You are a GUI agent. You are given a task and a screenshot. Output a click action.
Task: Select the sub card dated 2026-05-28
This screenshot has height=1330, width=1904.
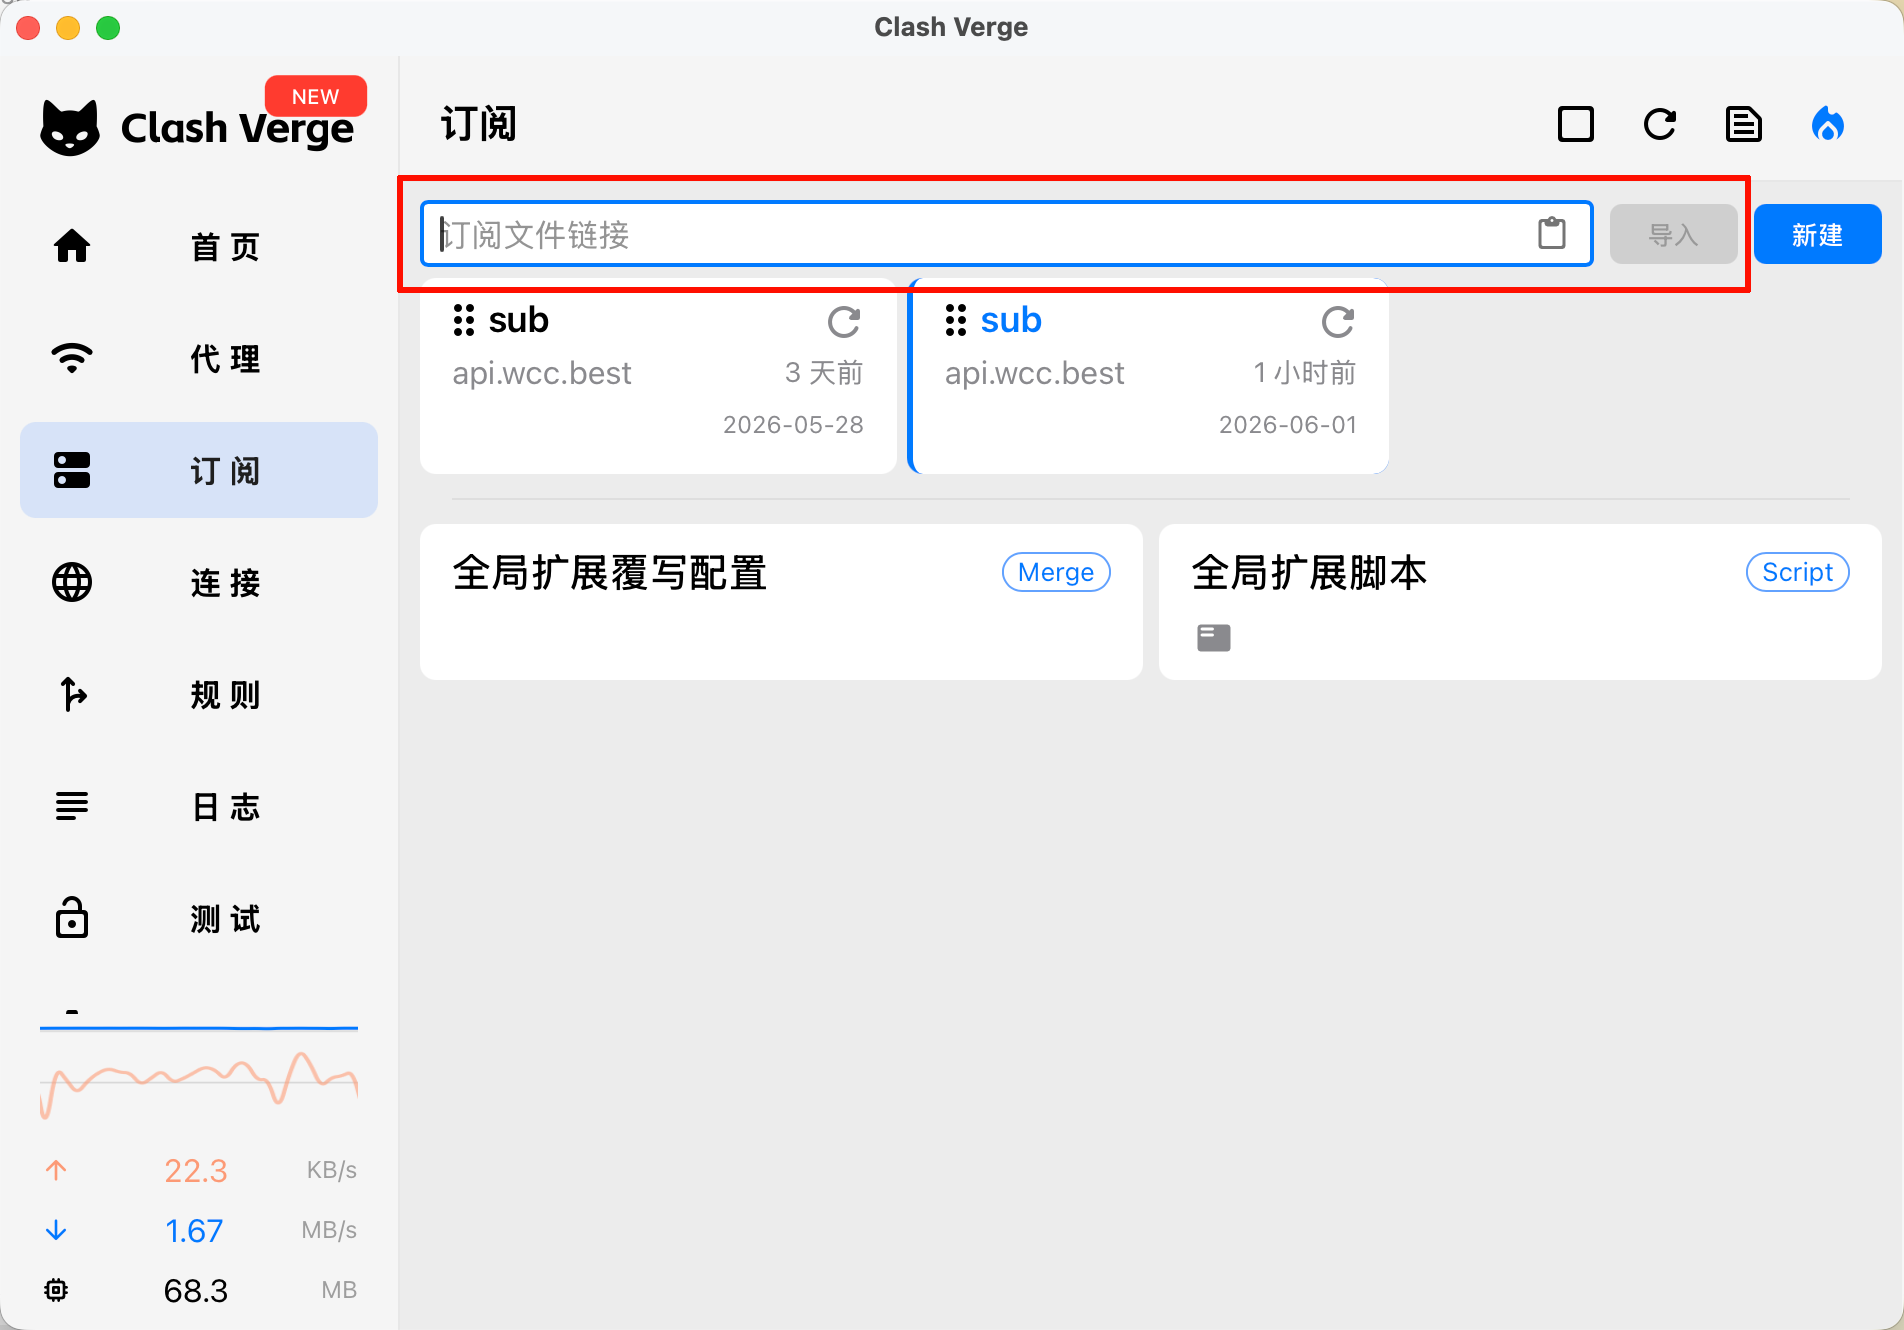coord(658,377)
